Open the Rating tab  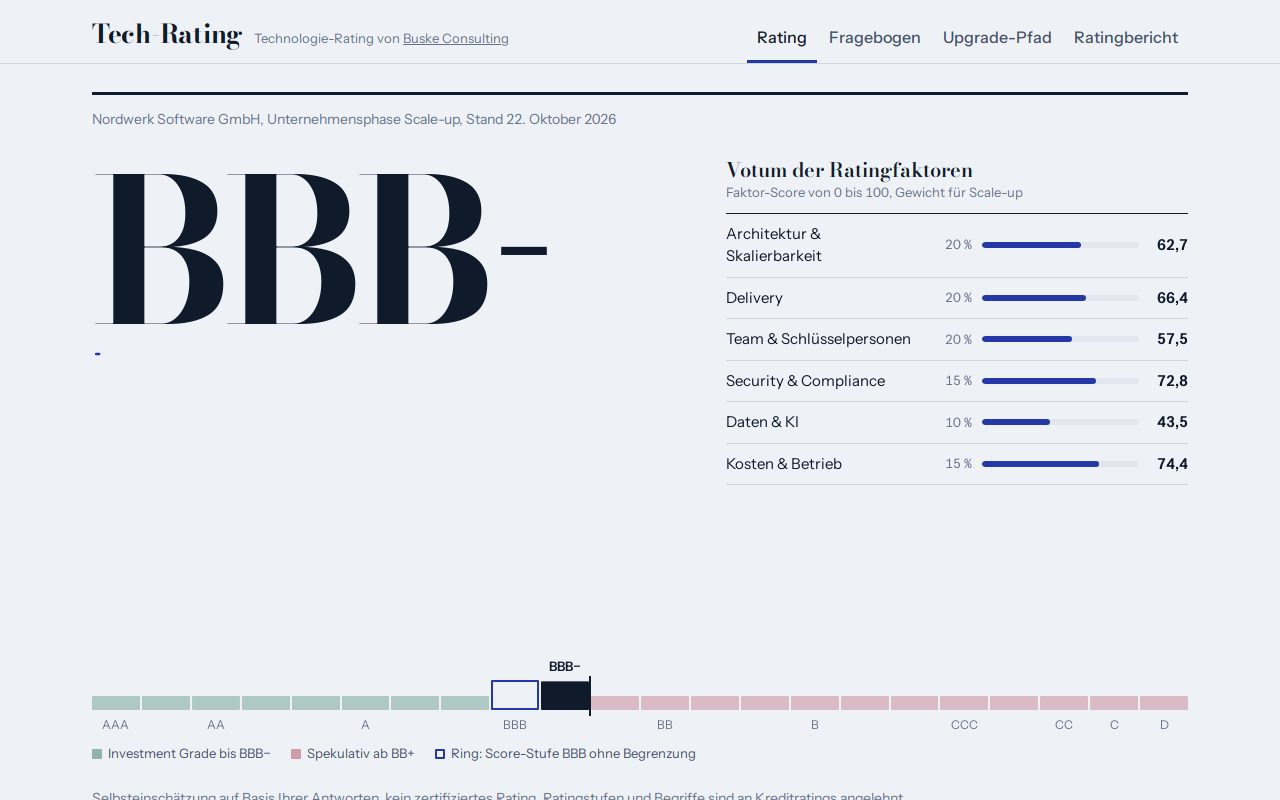(x=782, y=38)
